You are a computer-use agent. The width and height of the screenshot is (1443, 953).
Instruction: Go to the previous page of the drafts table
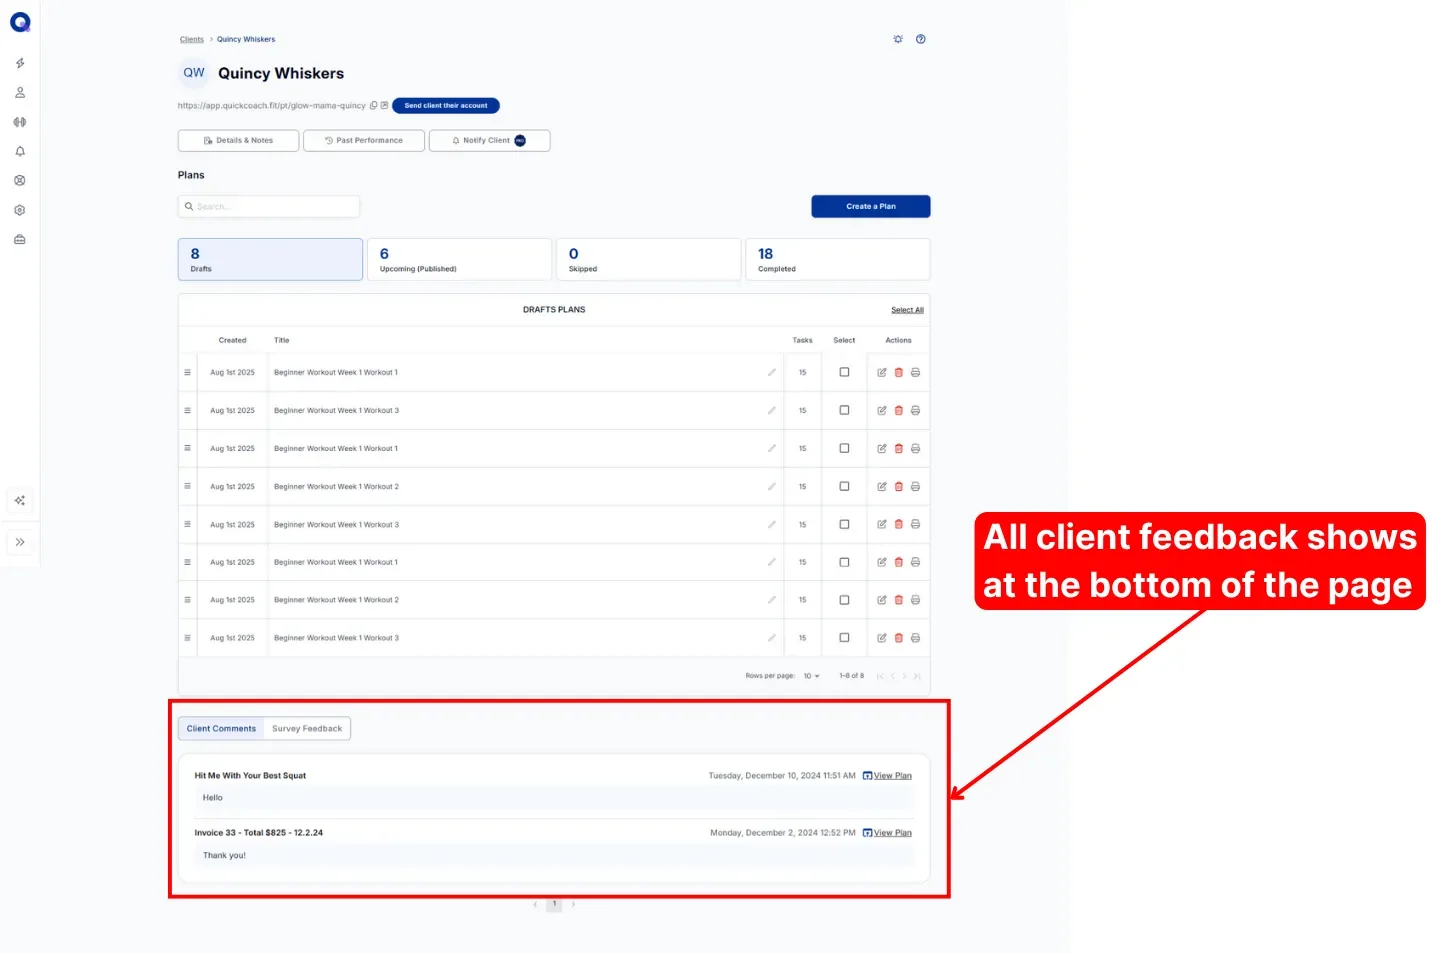pos(893,676)
